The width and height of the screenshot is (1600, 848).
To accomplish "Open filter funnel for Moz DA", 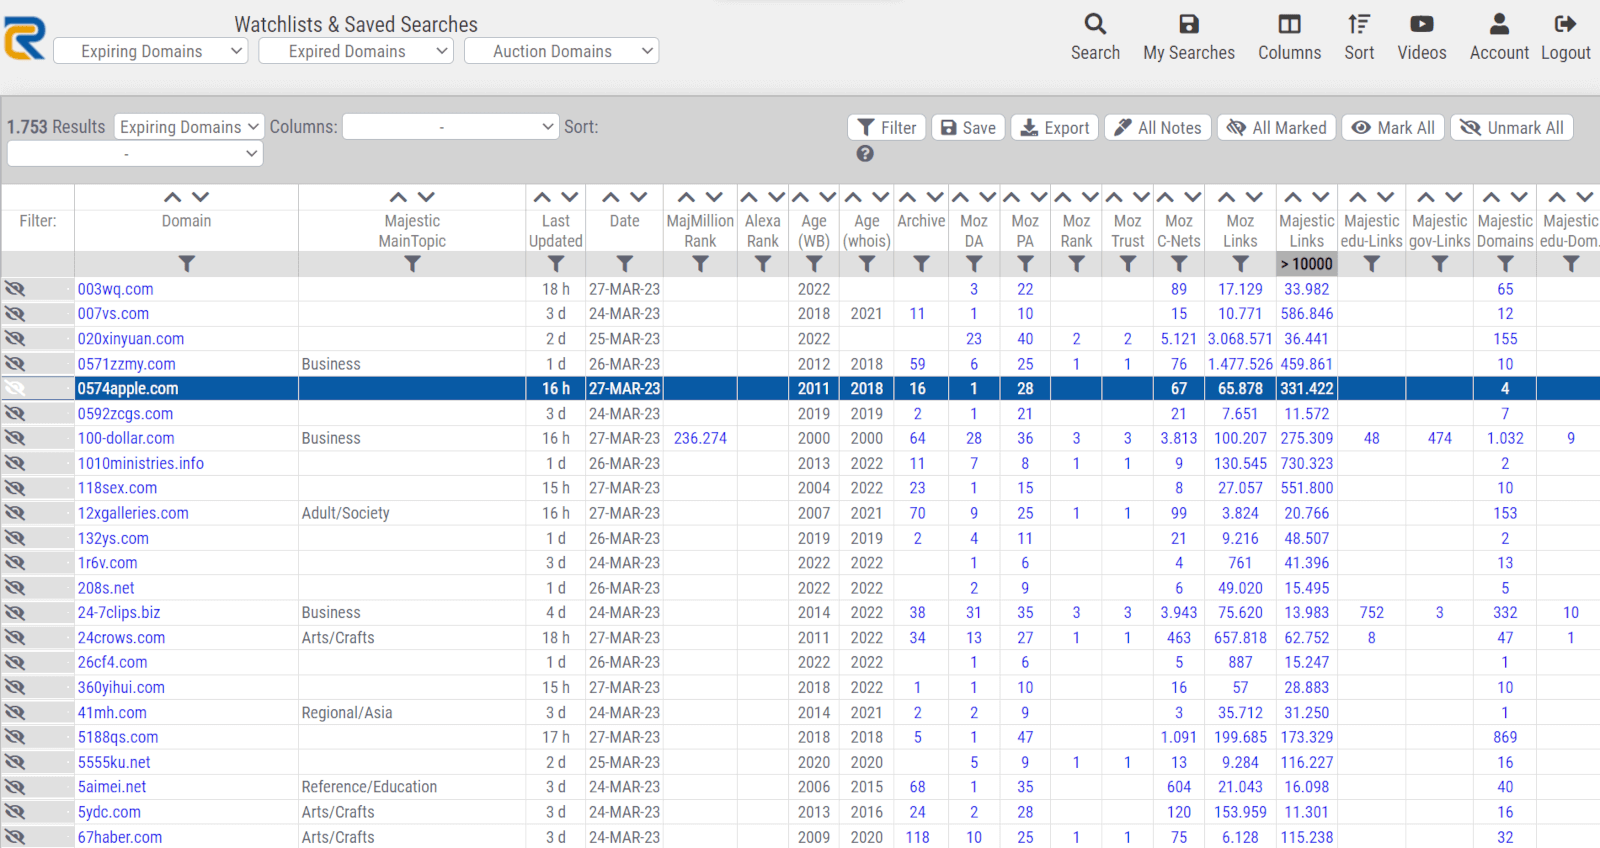I will point(974,264).
